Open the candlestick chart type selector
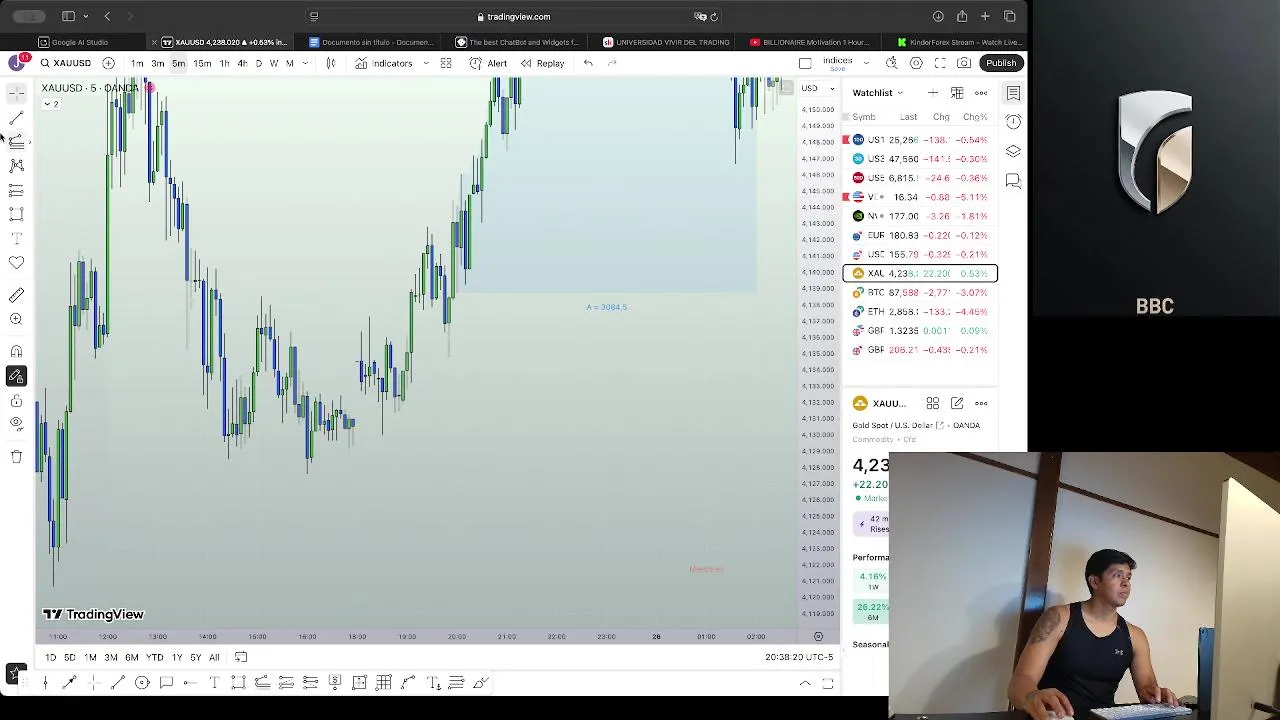Viewport: 1280px width, 720px height. (x=331, y=63)
